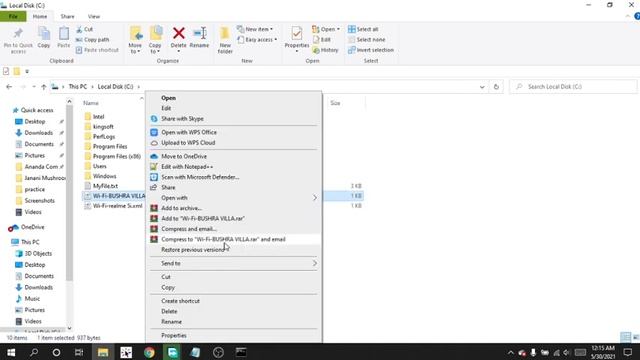Open Downloads under Quick access
This screenshot has height=360, width=640.
[38, 133]
